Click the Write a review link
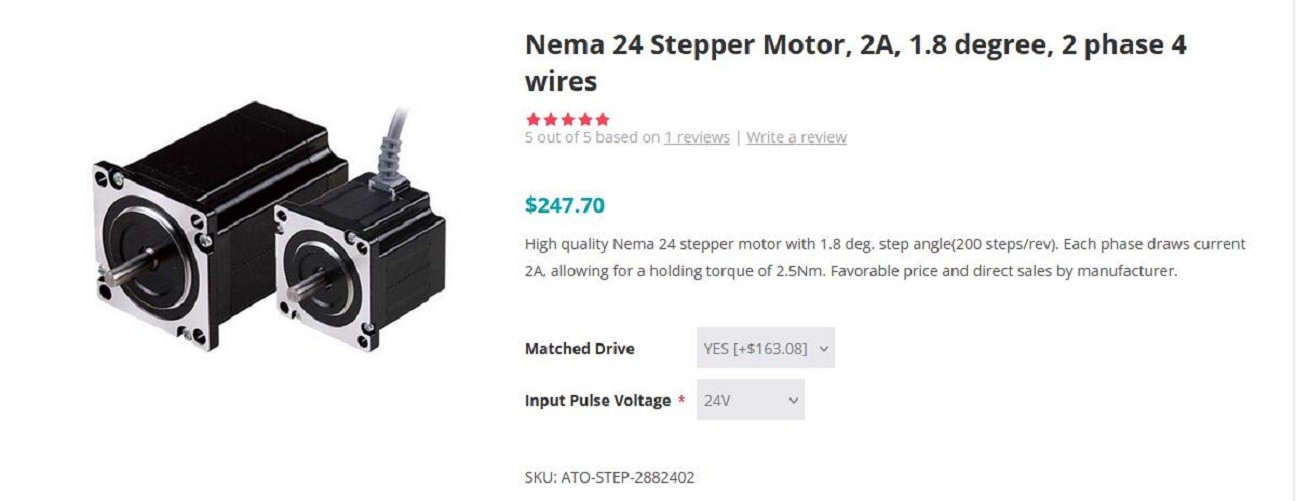Screen dimensions: 1296x501 coord(796,137)
